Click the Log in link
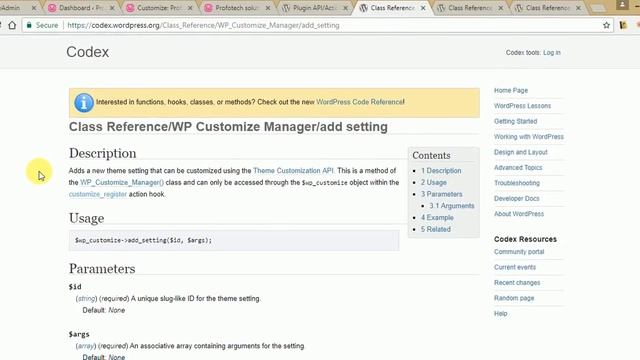Screen dimensions: 640x360 tap(551, 53)
